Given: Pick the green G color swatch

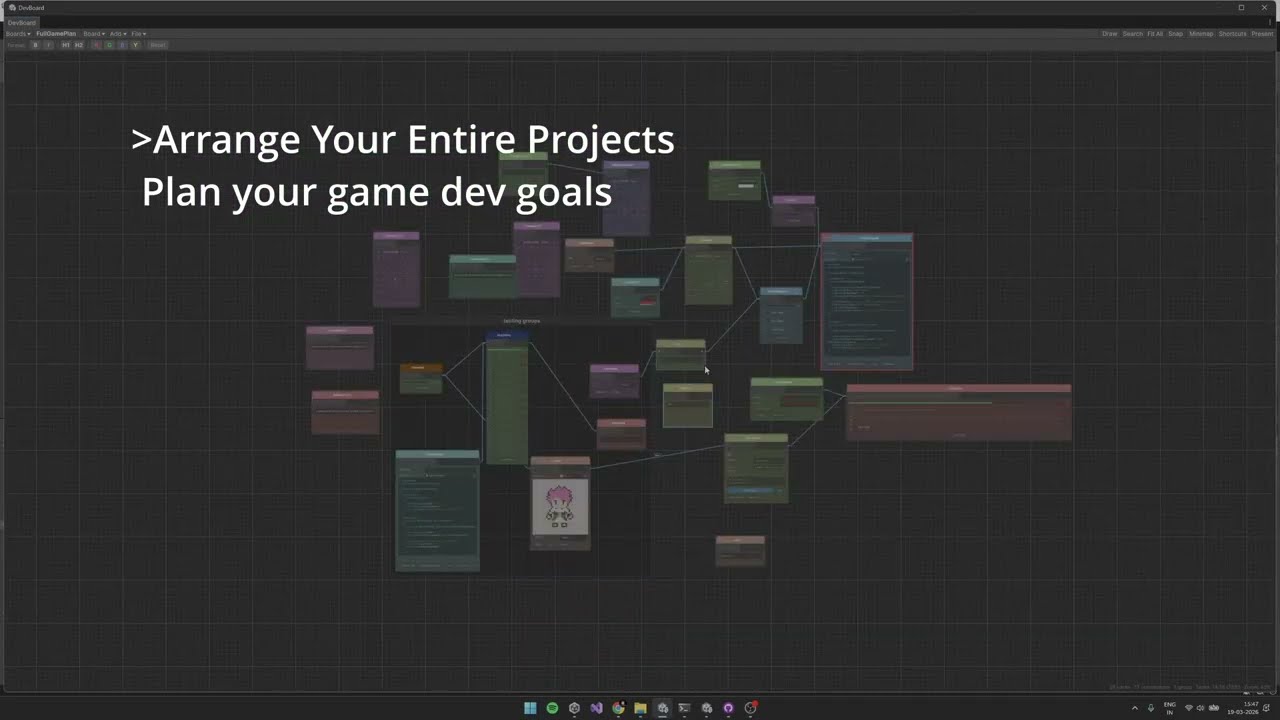Looking at the screenshot, I should (x=109, y=45).
